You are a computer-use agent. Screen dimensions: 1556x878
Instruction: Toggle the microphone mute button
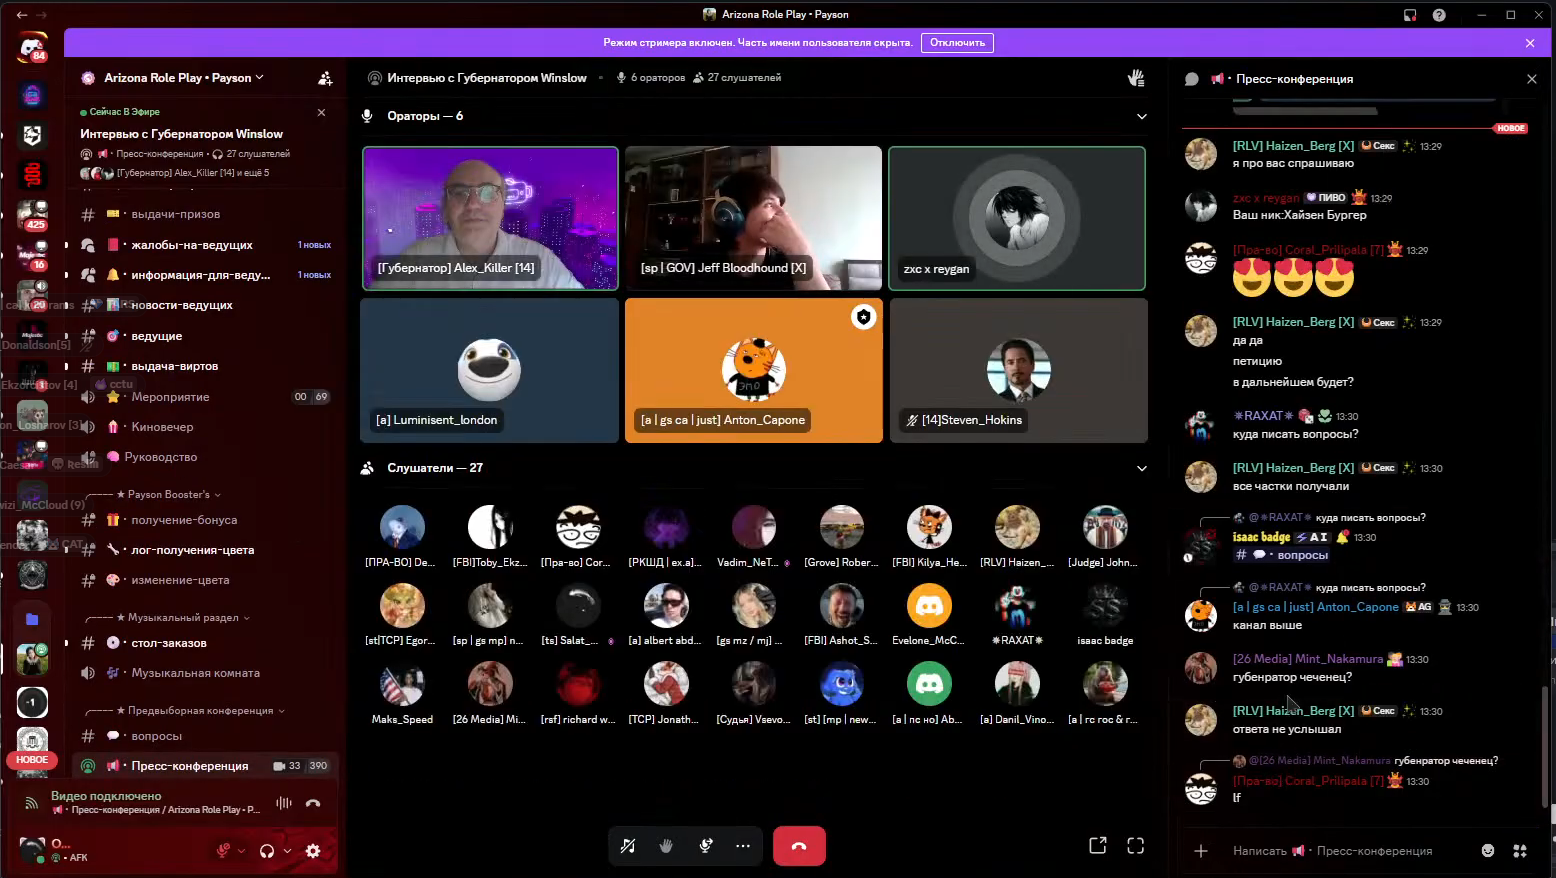click(224, 851)
